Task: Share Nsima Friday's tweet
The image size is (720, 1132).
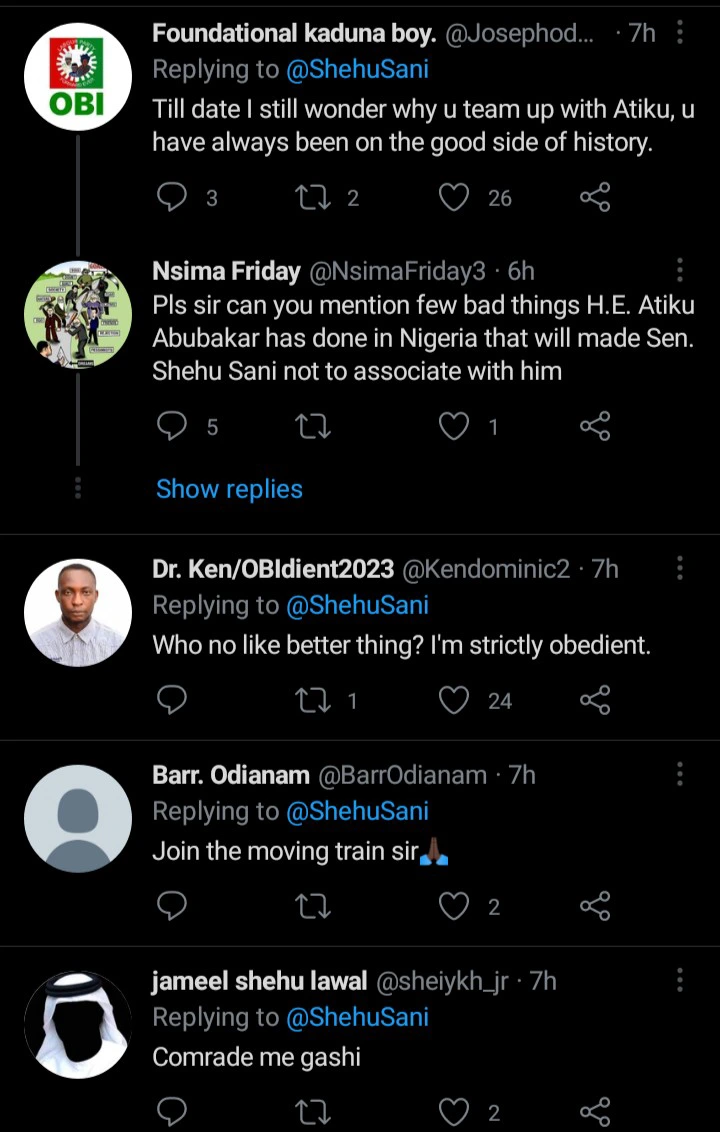Action: coord(595,427)
